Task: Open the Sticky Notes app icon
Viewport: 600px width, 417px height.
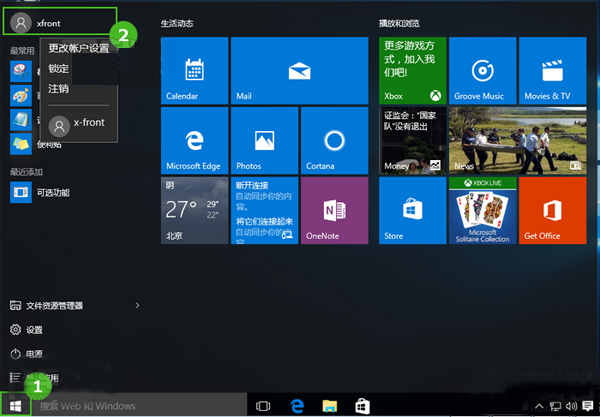Action: [x=21, y=144]
